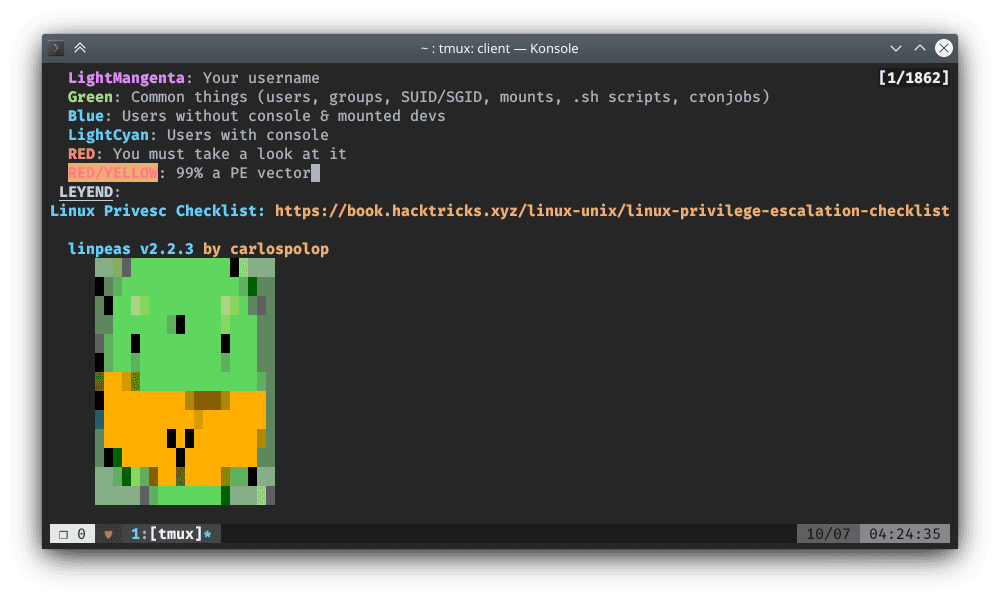The width and height of the screenshot is (1000, 599).
Task: Click the 'carlospolop' author name
Action: tap(279, 249)
